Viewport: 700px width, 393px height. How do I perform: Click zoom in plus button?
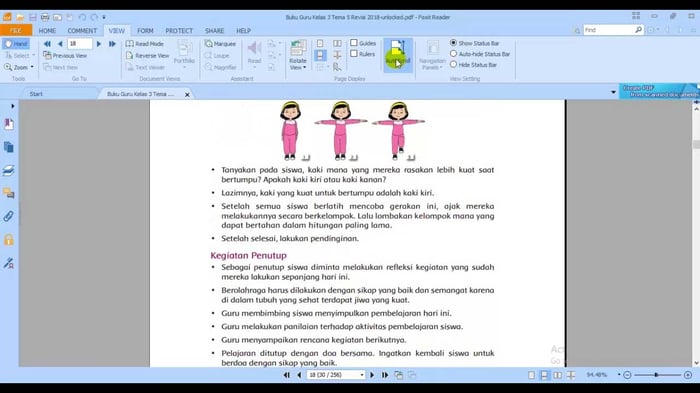[688, 375]
